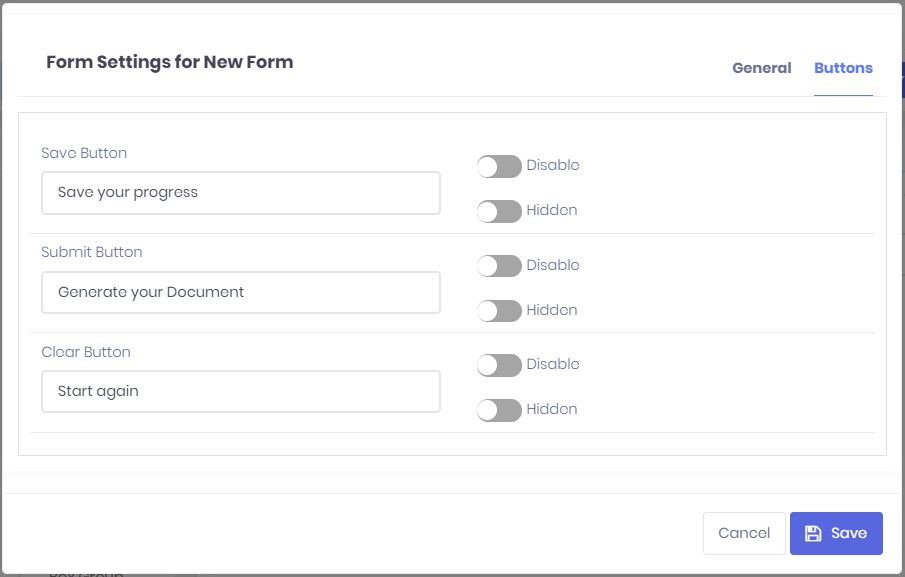Switch to the General tab
905x577 pixels.
click(x=761, y=69)
